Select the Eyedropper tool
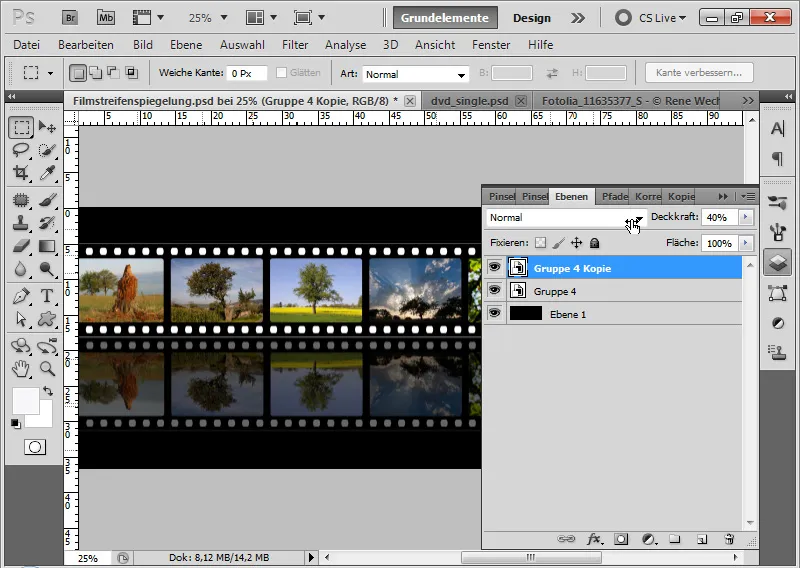 pyautogui.click(x=47, y=173)
